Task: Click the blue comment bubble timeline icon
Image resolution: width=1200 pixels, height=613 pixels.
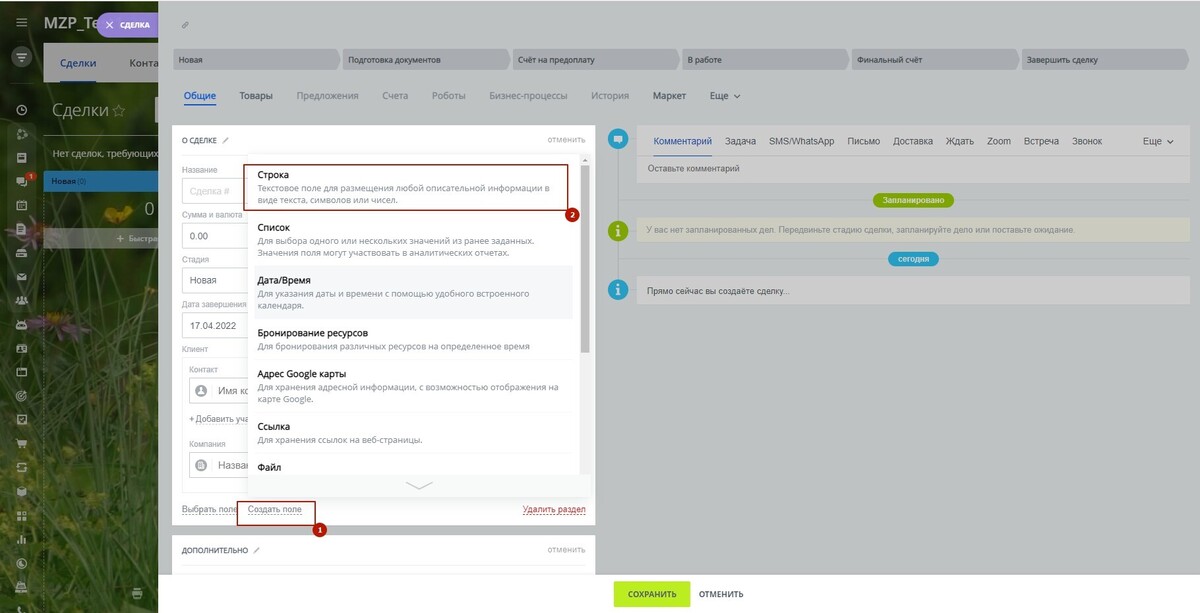Action: point(618,139)
